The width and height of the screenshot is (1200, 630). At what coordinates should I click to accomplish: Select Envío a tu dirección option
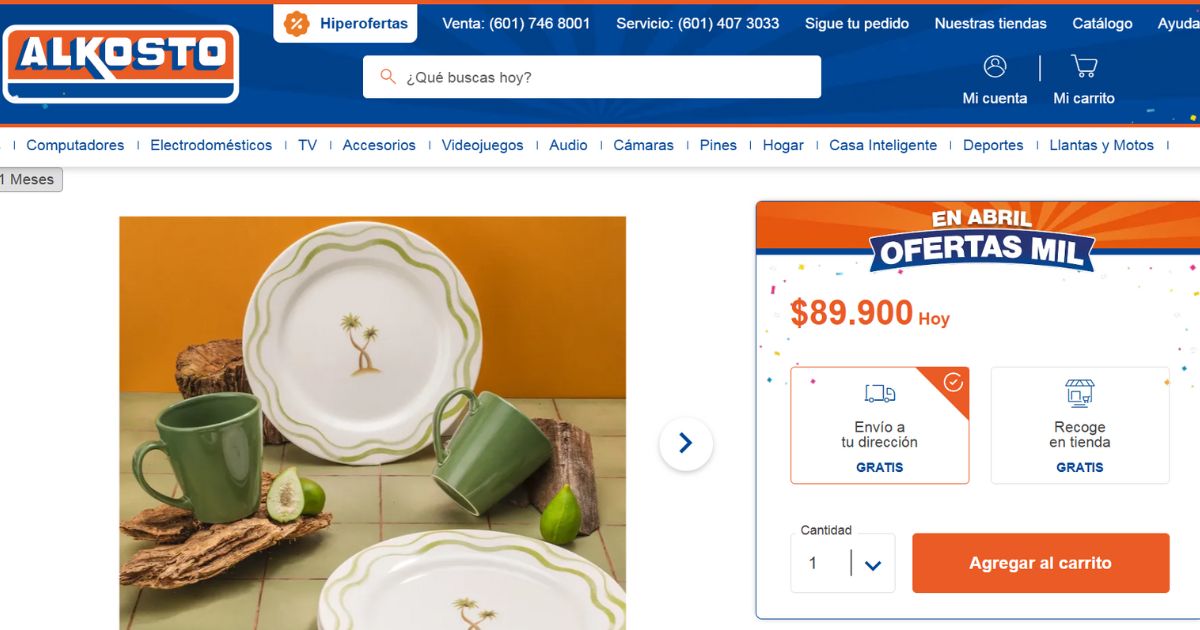tap(880, 426)
